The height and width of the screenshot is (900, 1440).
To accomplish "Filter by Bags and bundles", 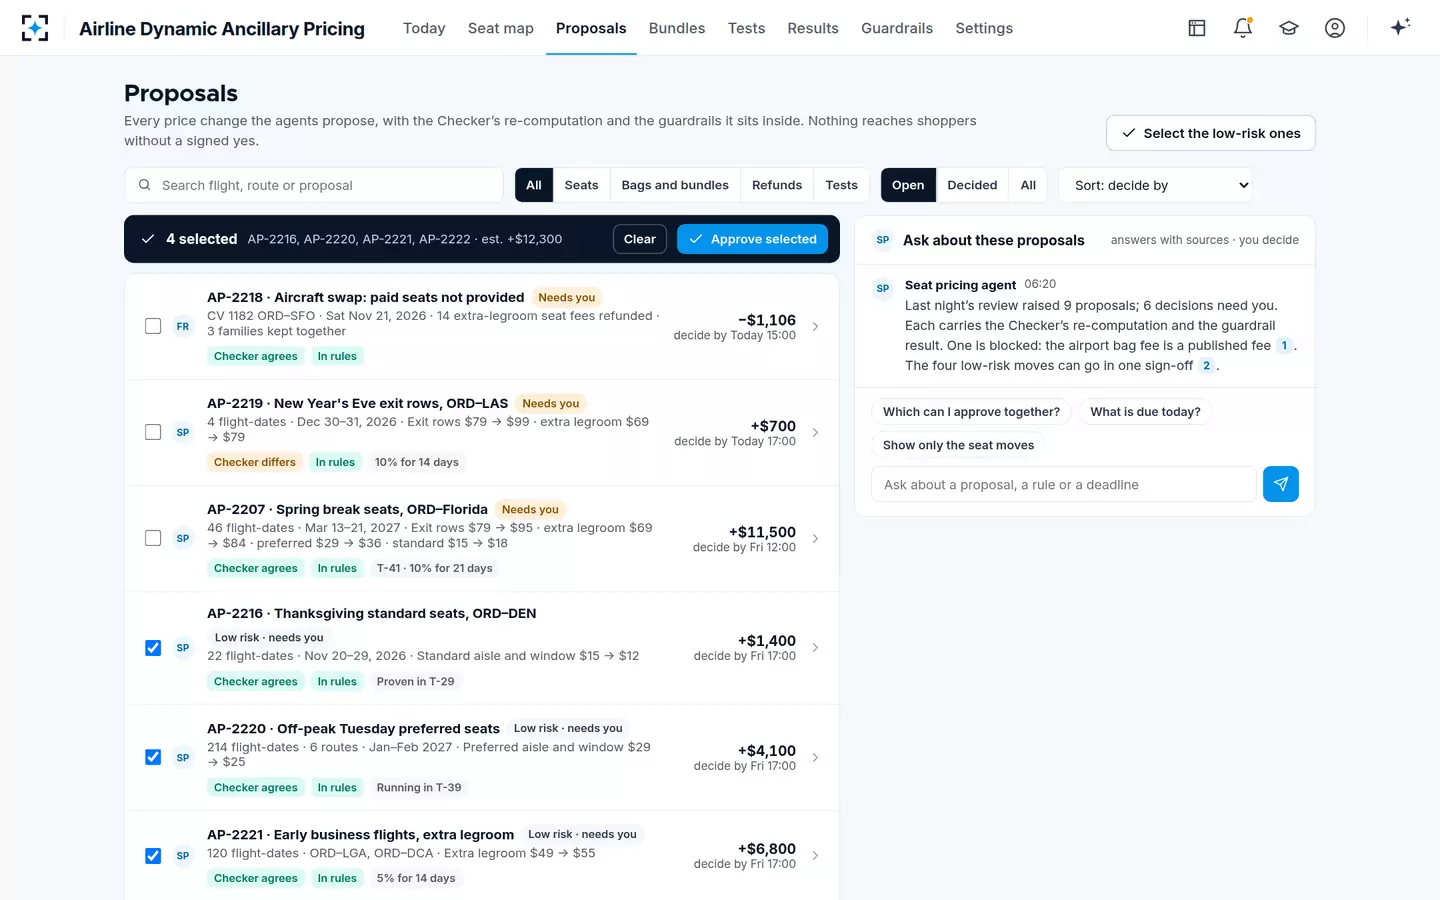I will (x=675, y=185).
